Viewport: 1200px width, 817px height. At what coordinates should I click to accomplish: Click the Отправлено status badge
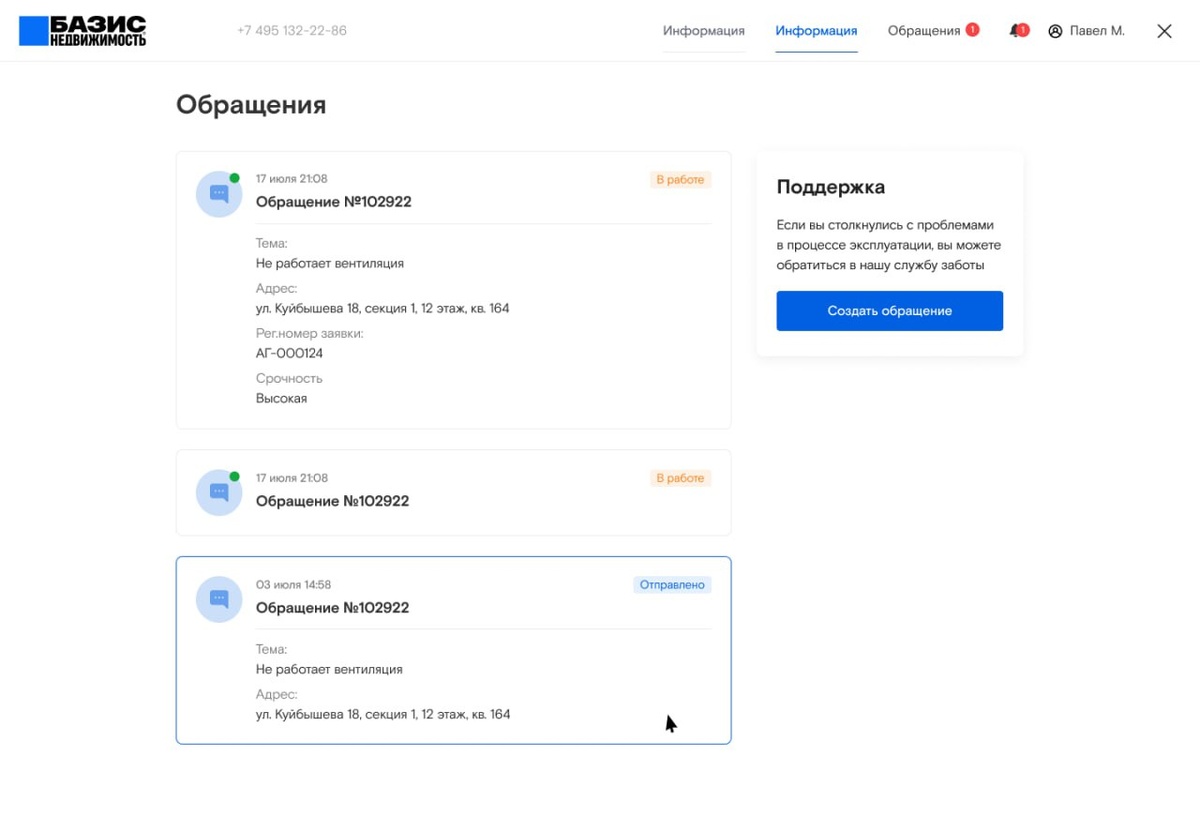point(672,585)
